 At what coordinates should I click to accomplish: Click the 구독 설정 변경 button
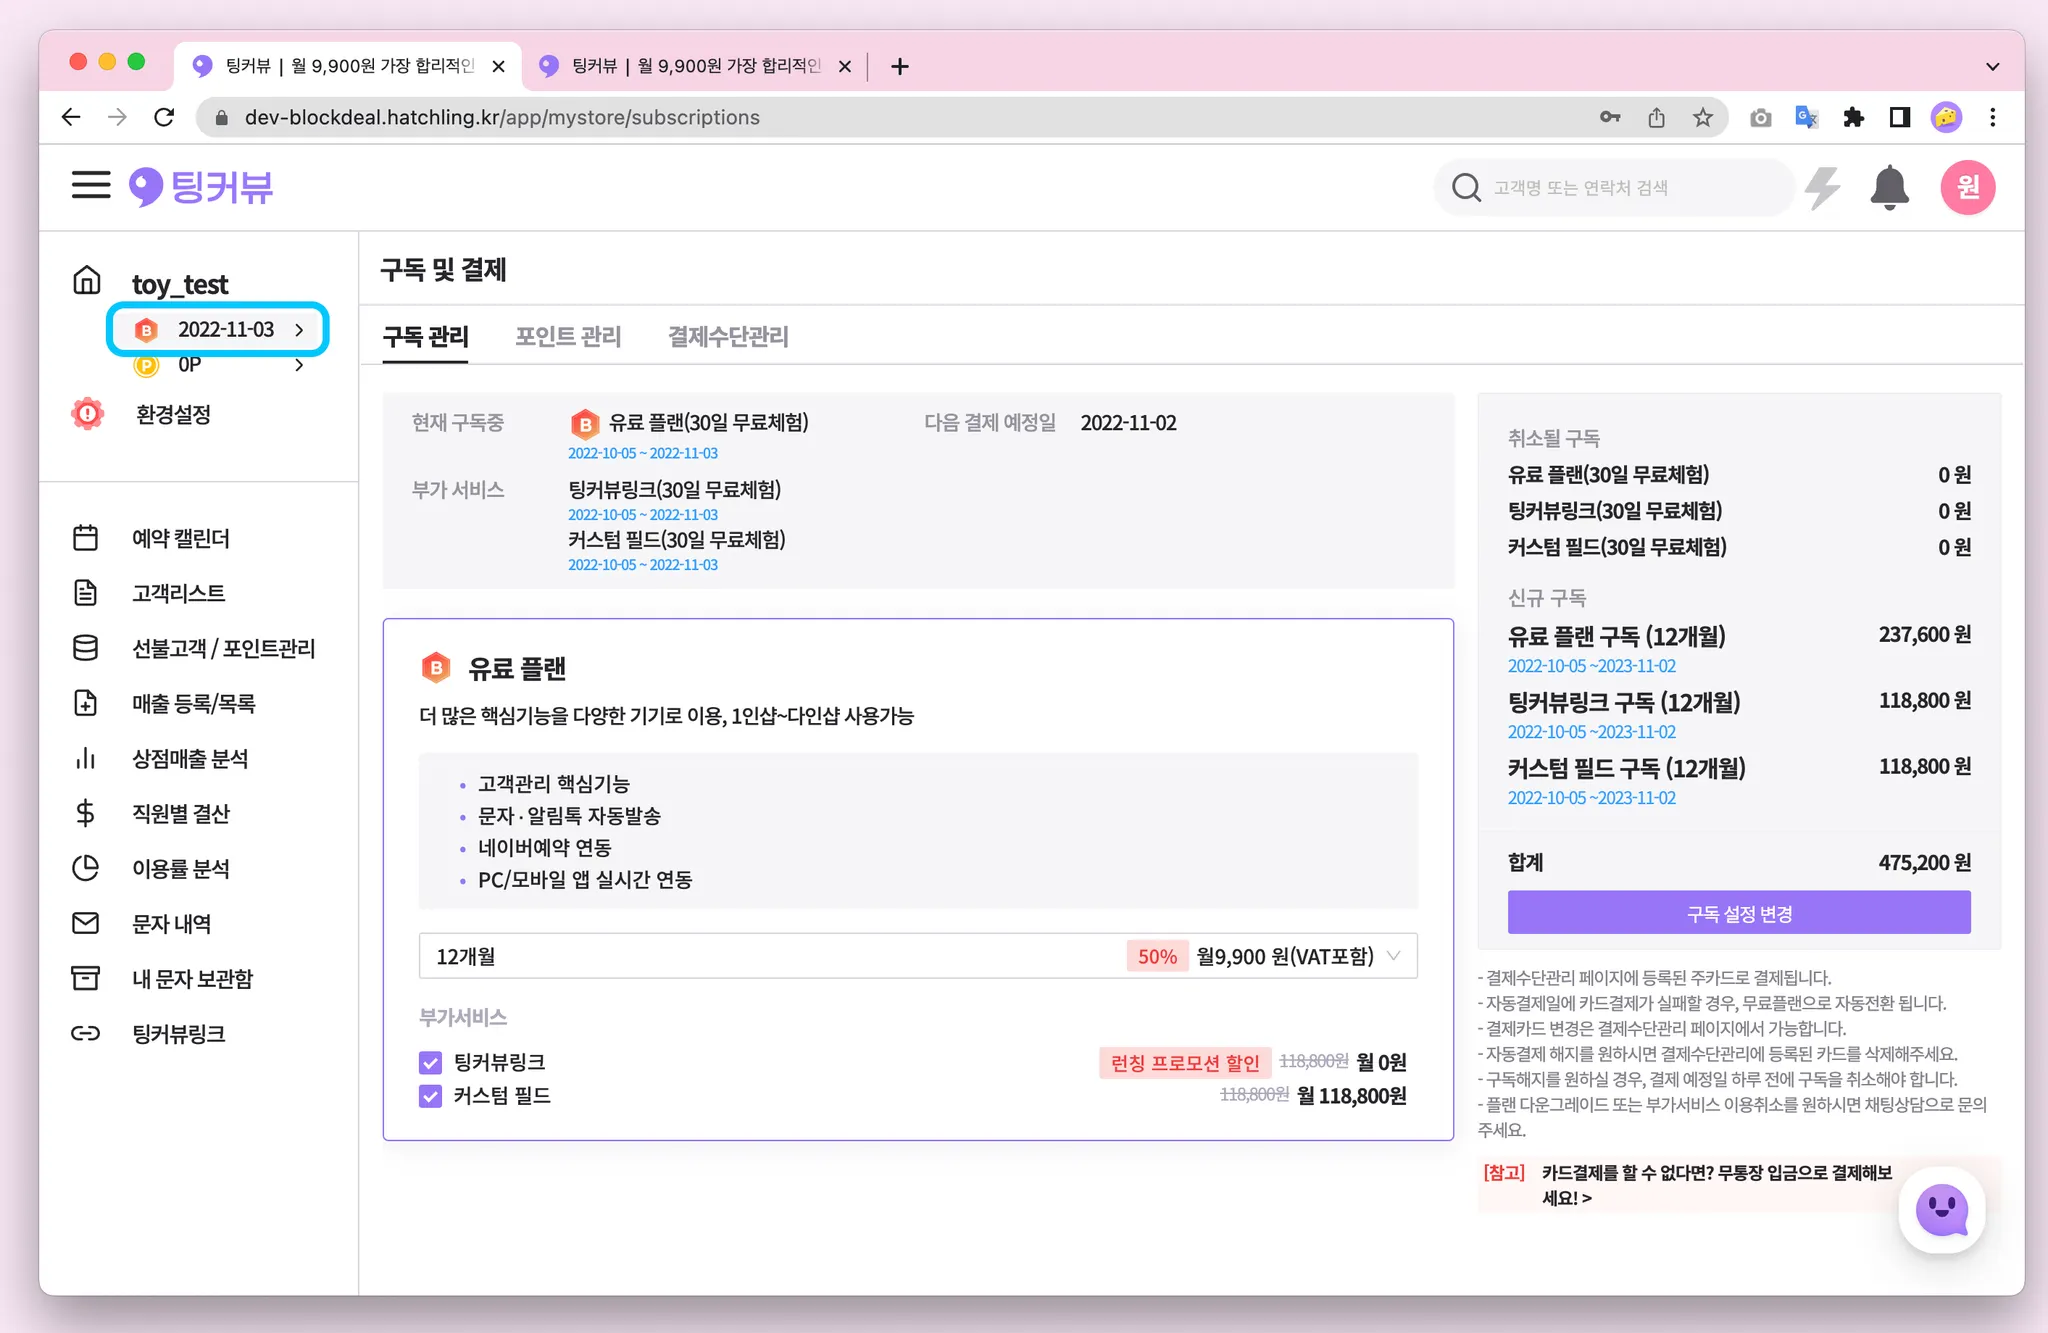pyautogui.click(x=1738, y=913)
